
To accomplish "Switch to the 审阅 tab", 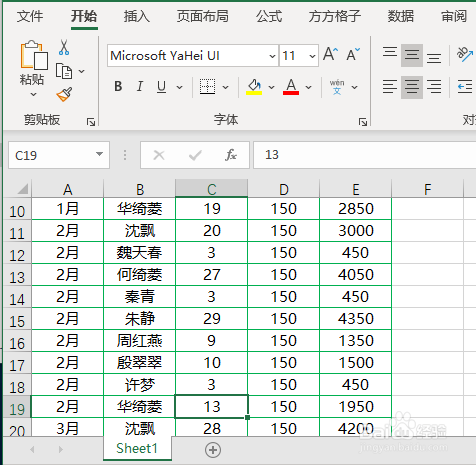I will pyautogui.click(x=454, y=16).
